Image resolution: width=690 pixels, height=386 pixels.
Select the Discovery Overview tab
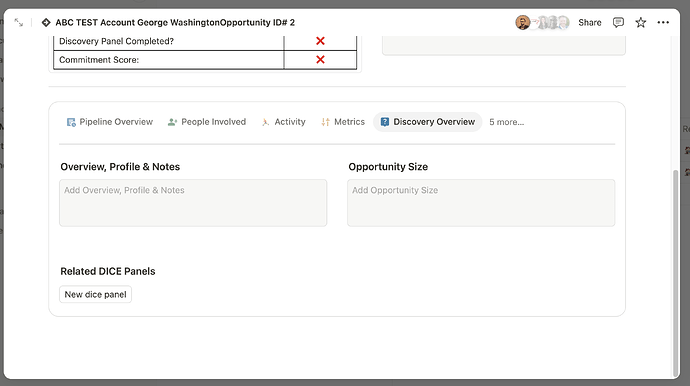(x=428, y=122)
